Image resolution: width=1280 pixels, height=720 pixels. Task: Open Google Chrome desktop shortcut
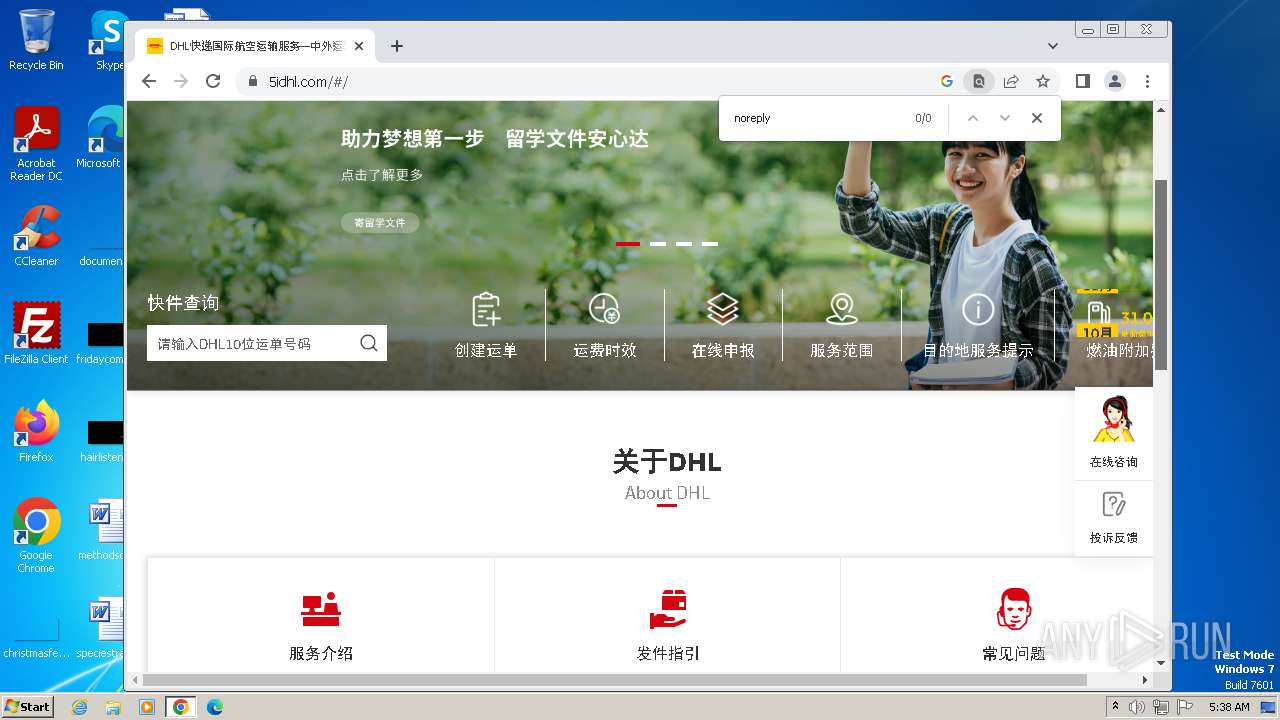point(36,536)
